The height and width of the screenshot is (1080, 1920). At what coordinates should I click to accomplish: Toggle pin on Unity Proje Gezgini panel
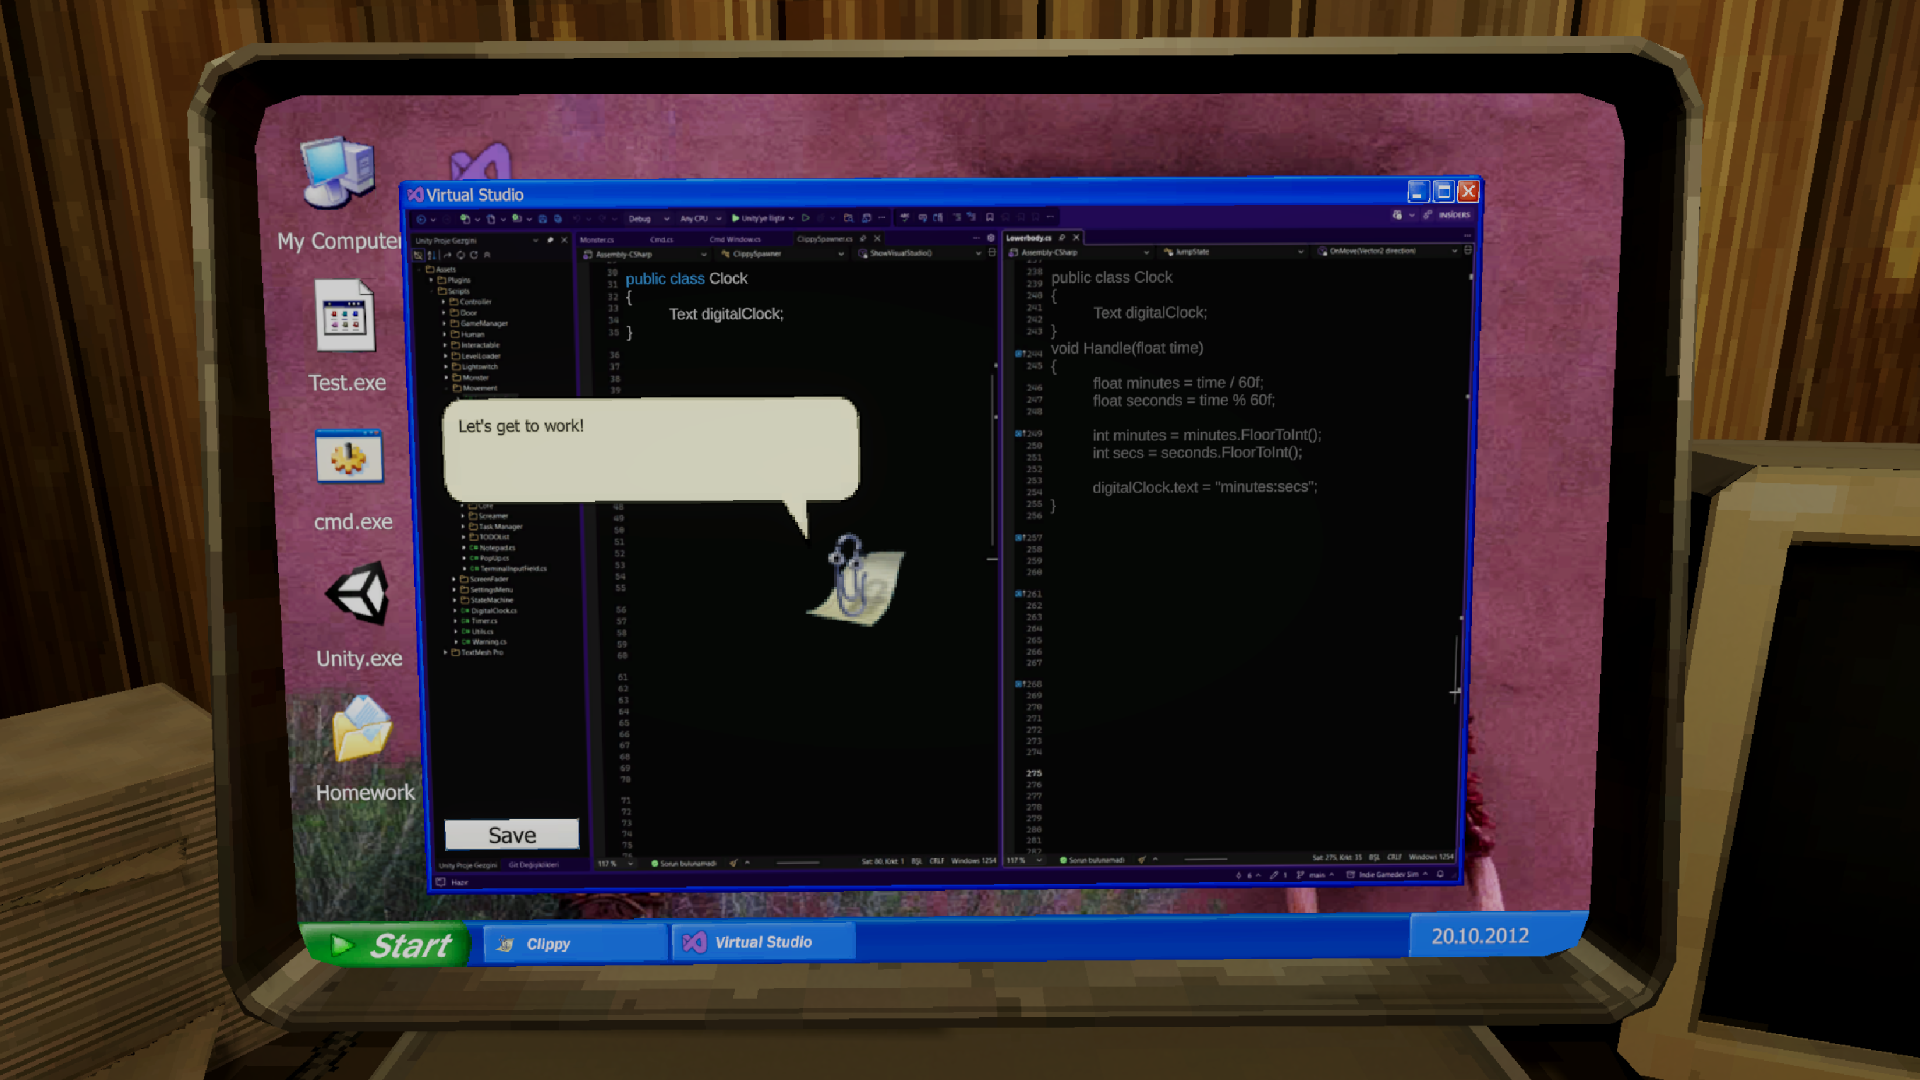[550, 240]
